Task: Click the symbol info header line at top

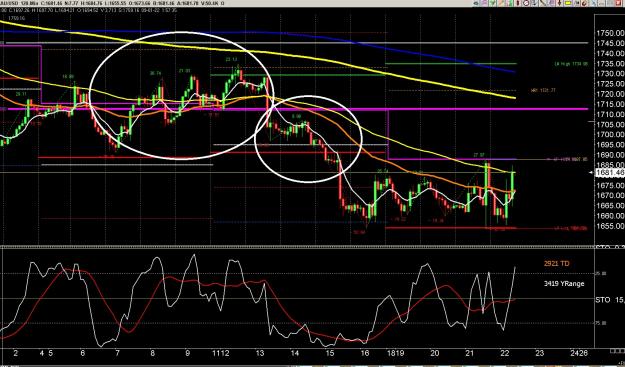Action: pos(112,3)
